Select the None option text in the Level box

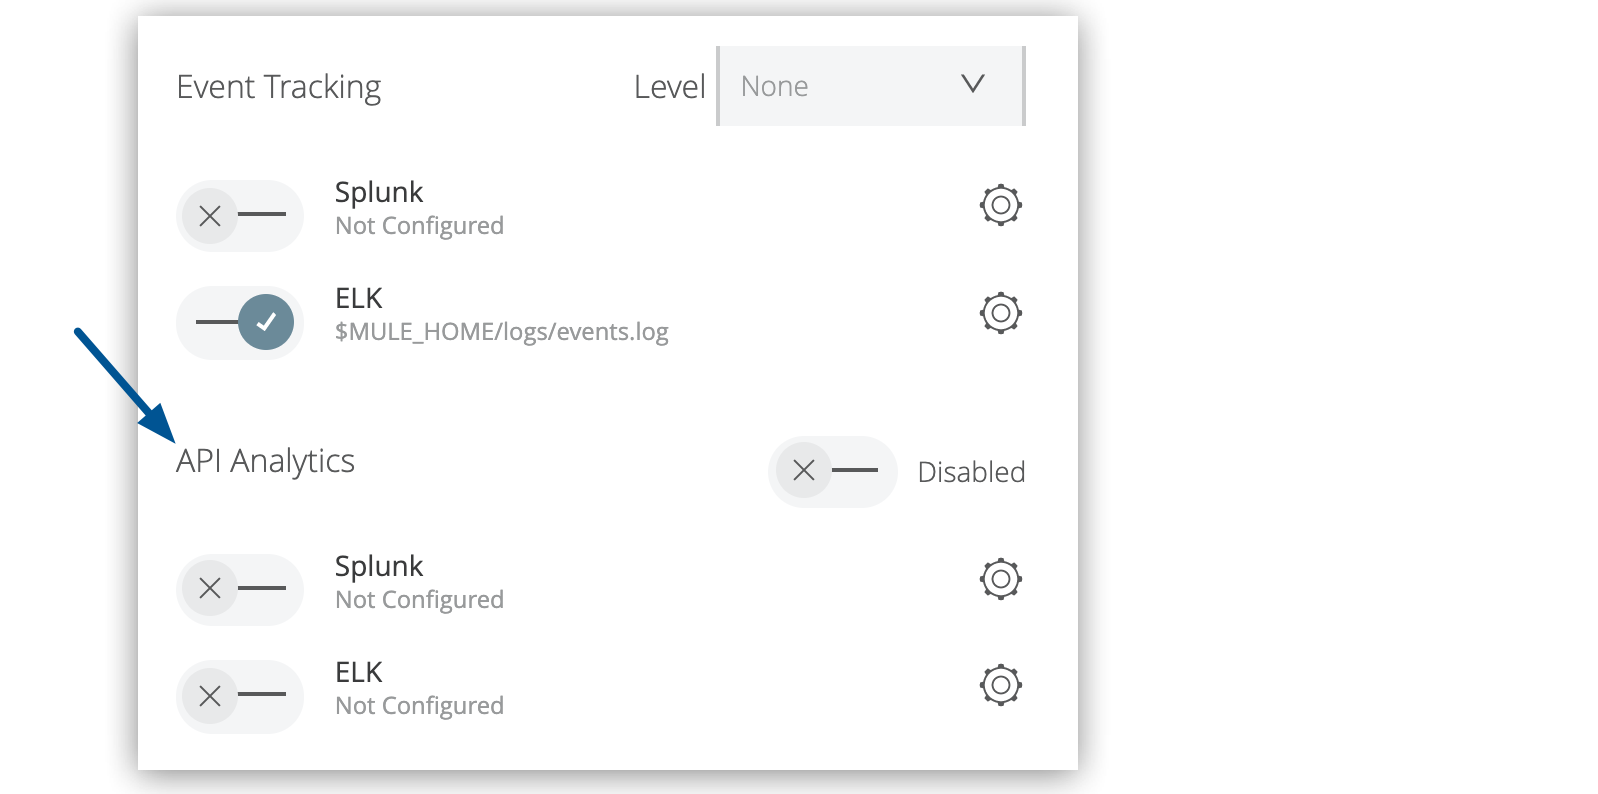tap(775, 86)
